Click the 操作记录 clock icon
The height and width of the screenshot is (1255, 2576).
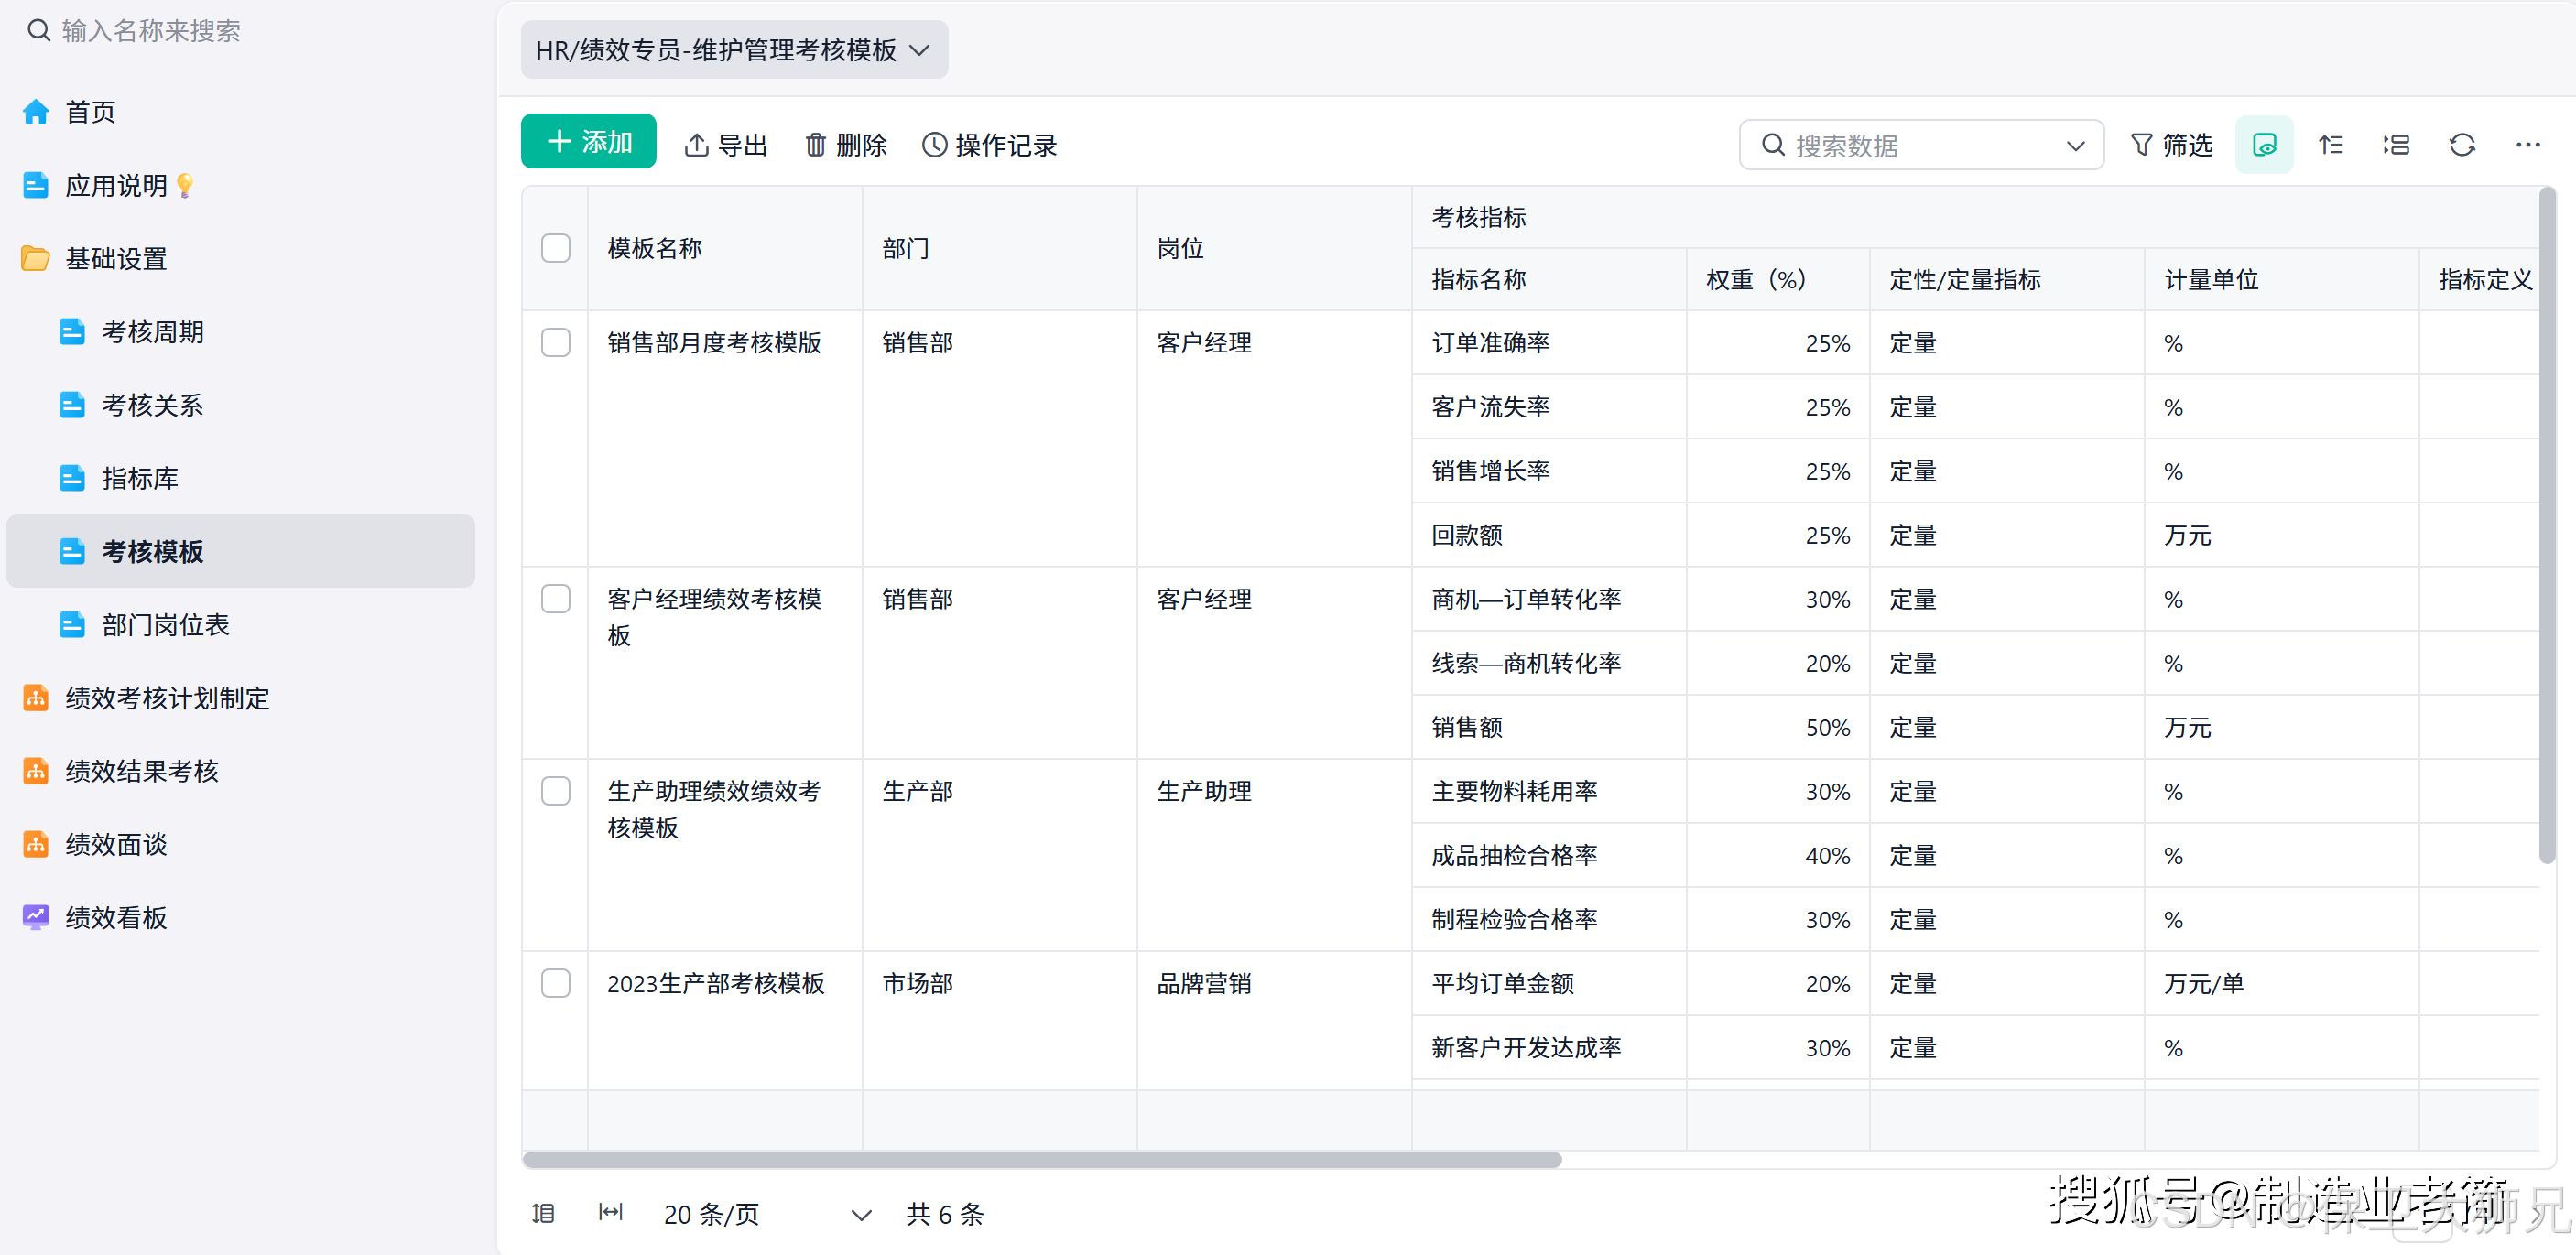934,145
